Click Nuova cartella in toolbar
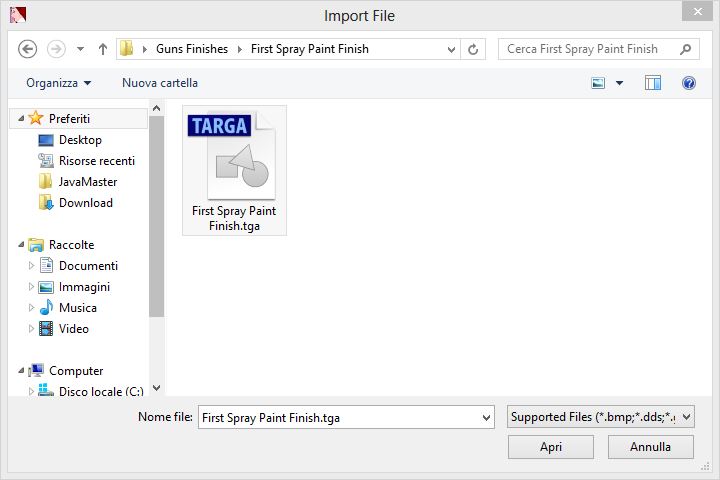The image size is (720, 480). click(160, 83)
